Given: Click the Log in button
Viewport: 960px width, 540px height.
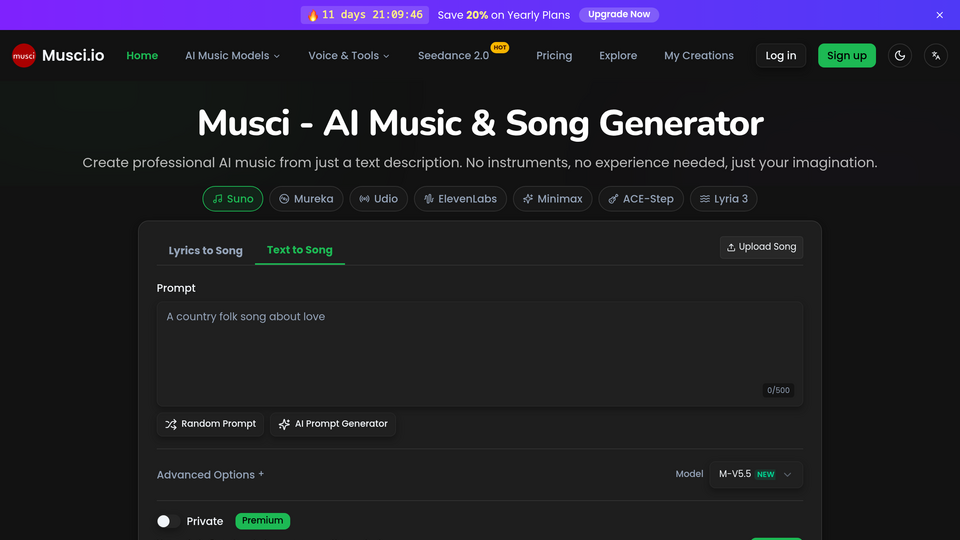Looking at the screenshot, I should point(781,56).
